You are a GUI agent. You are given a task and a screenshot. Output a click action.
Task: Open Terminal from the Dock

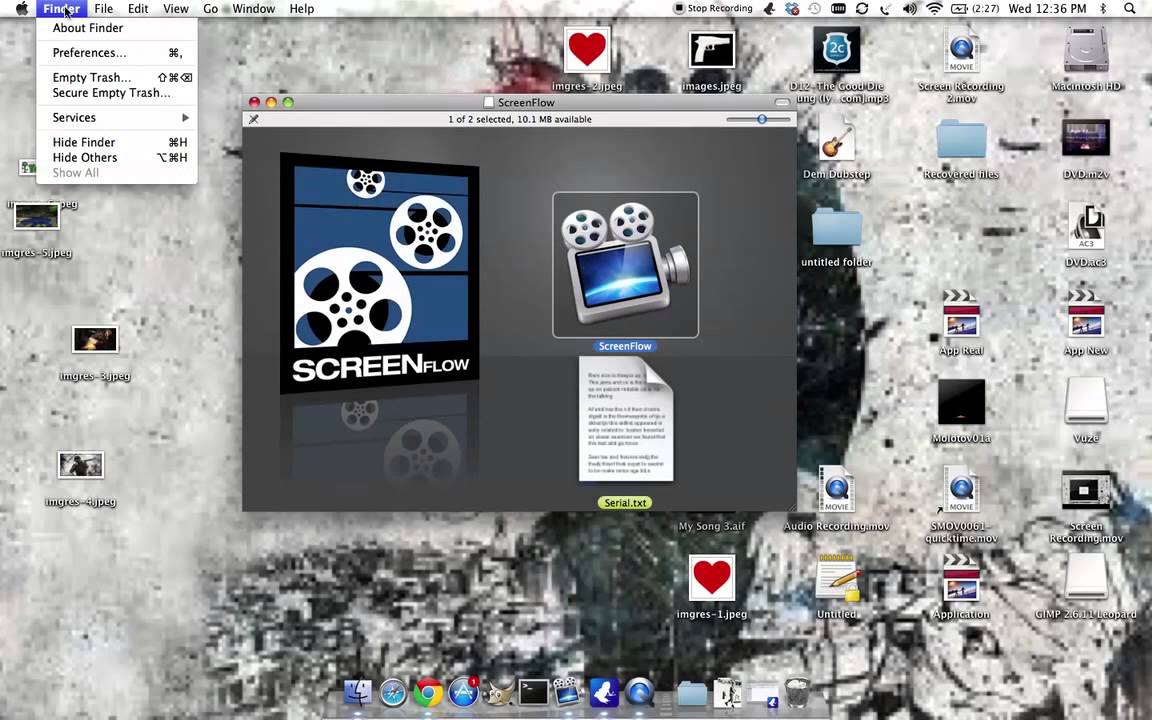[534, 692]
